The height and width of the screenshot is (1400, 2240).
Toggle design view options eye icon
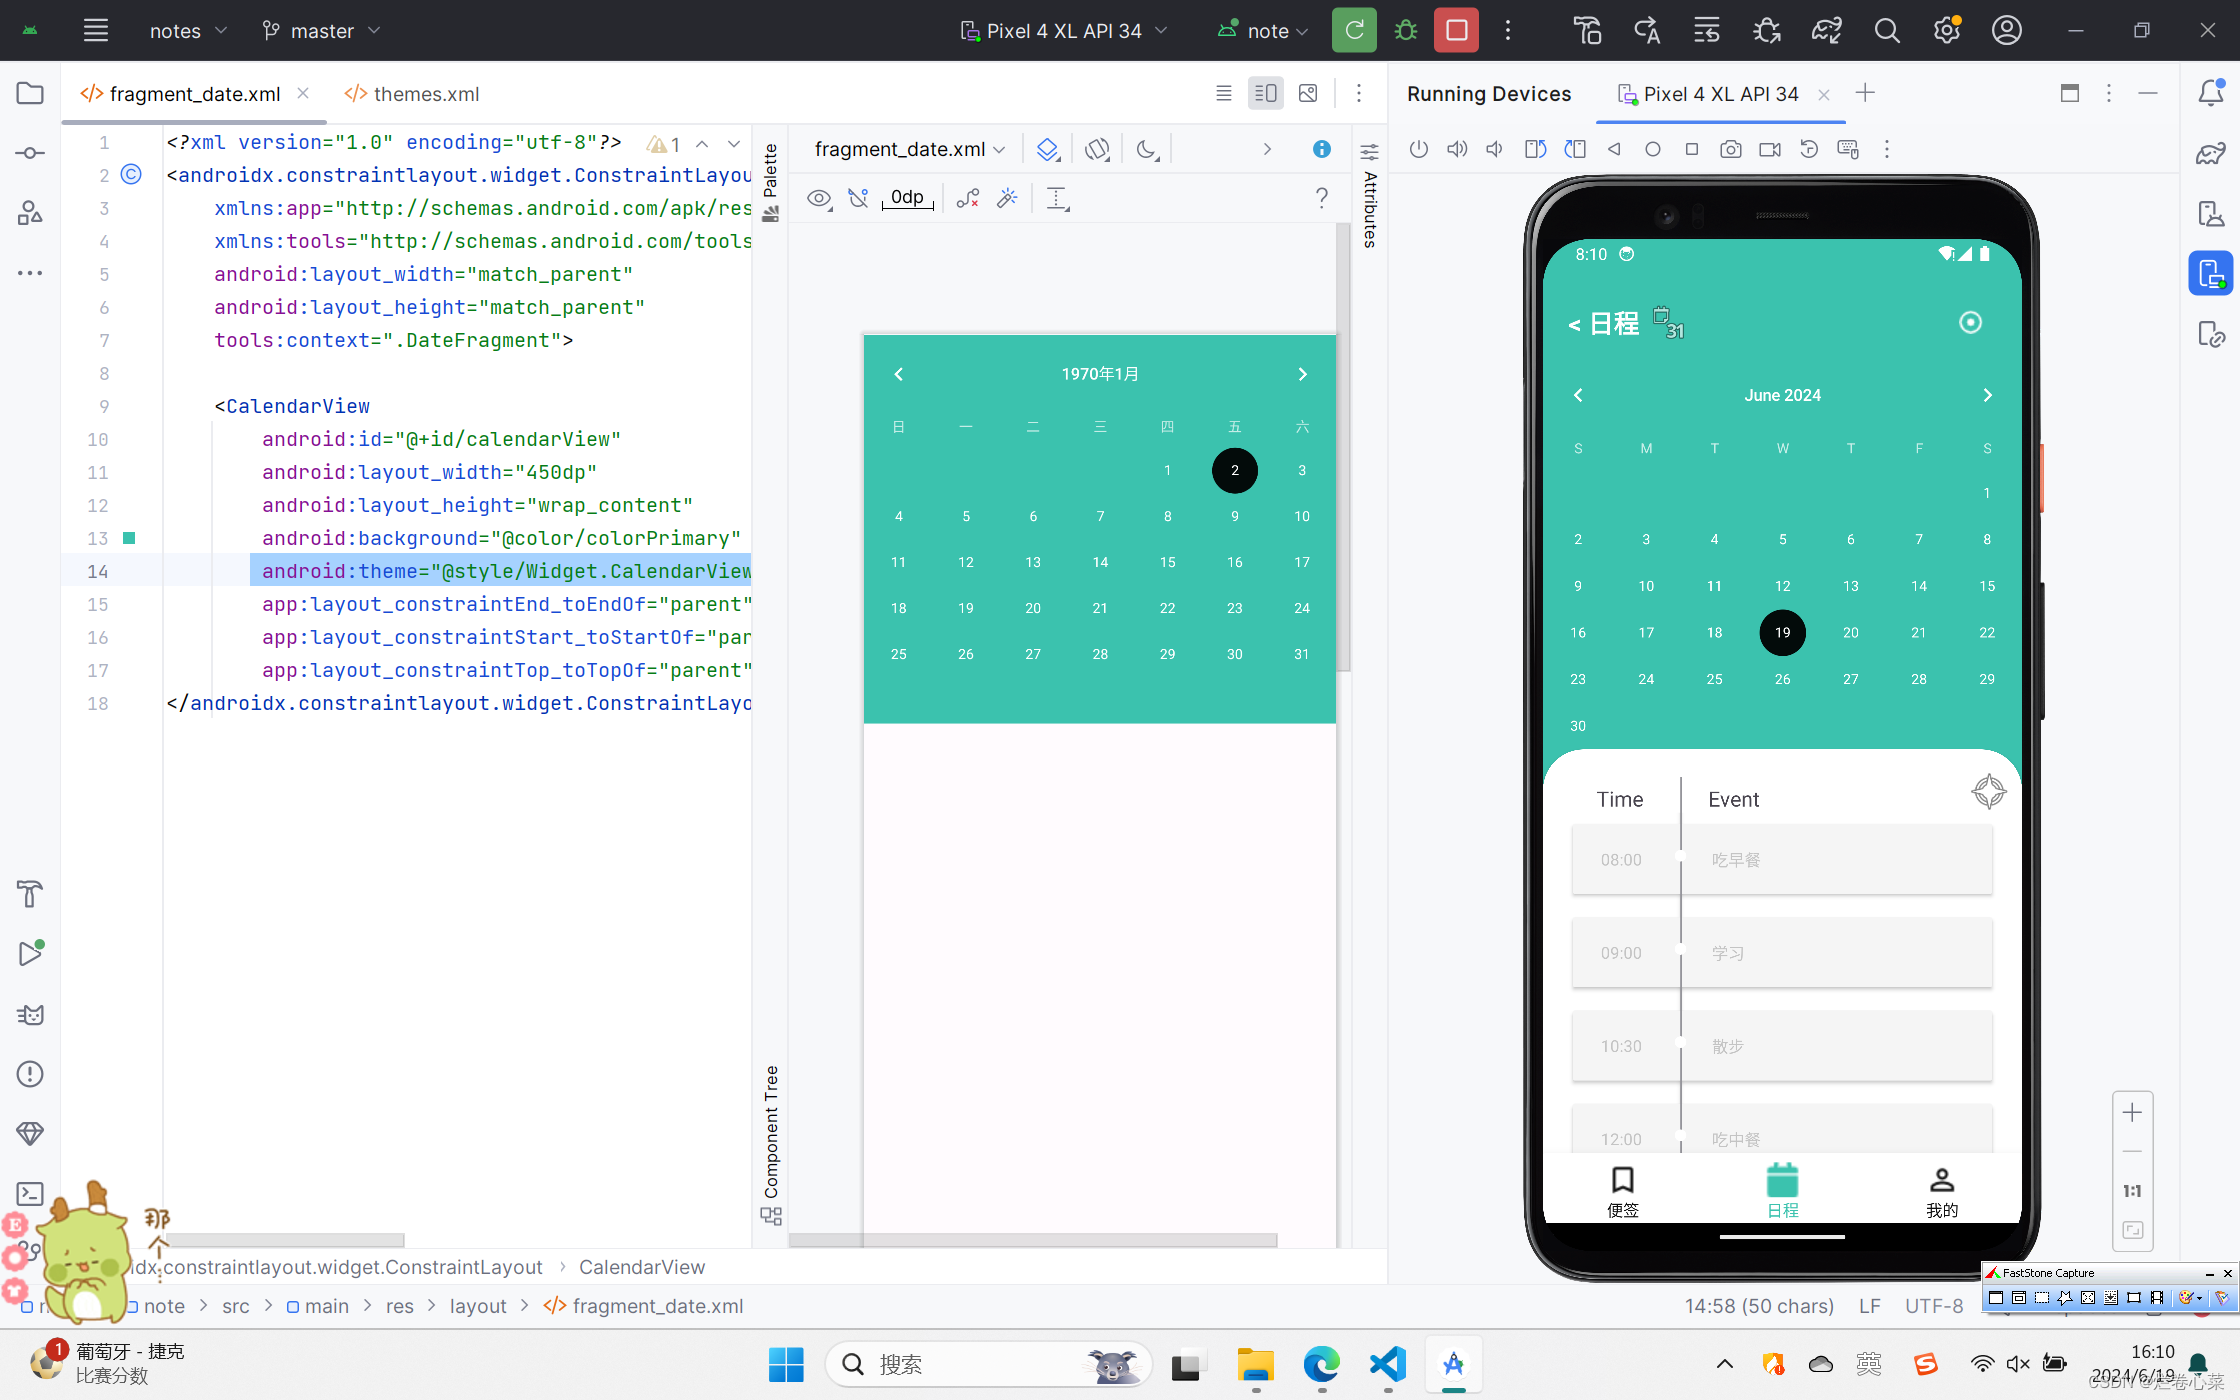pyautogui.click(x=819, y=198)
